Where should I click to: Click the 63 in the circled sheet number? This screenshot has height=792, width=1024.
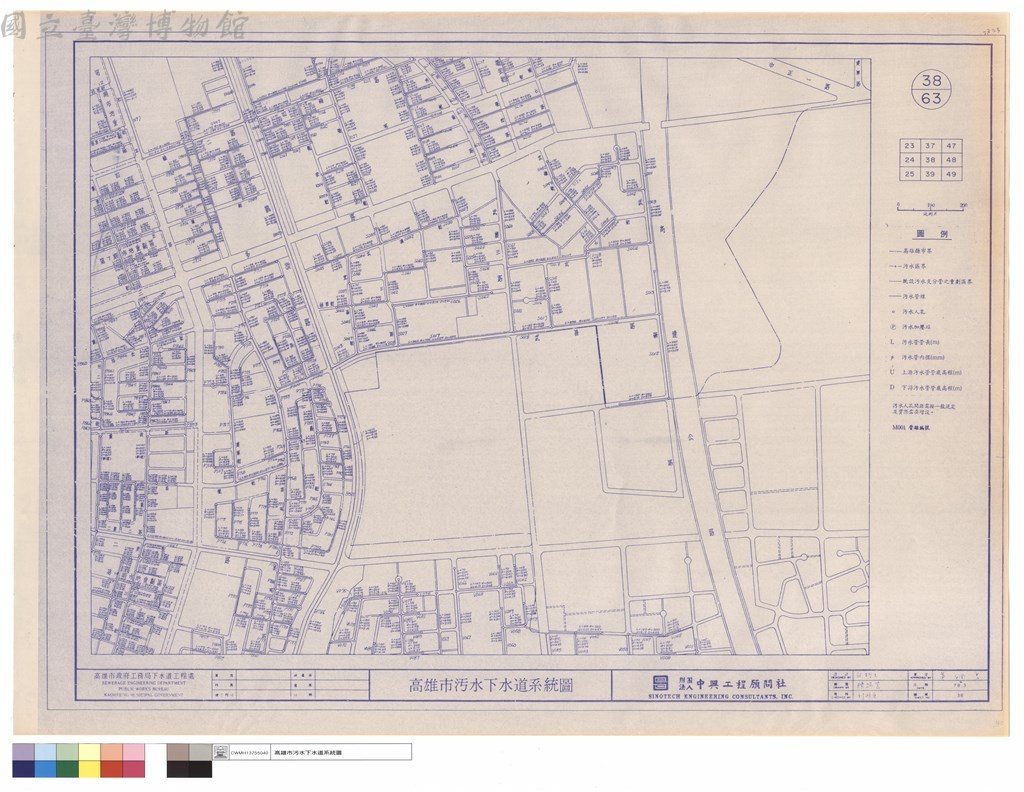[931, 99]
